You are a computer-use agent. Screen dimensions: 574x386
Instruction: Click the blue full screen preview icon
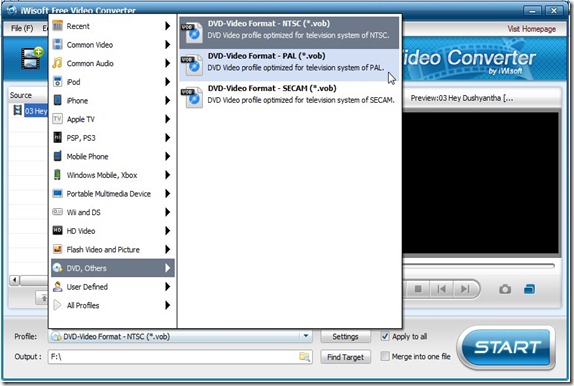(x=529, y=289)
